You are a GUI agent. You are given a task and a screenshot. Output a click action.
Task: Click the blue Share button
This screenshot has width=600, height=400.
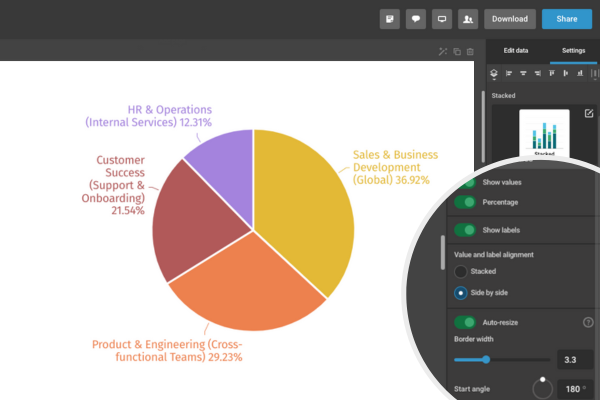click(567, 19)
